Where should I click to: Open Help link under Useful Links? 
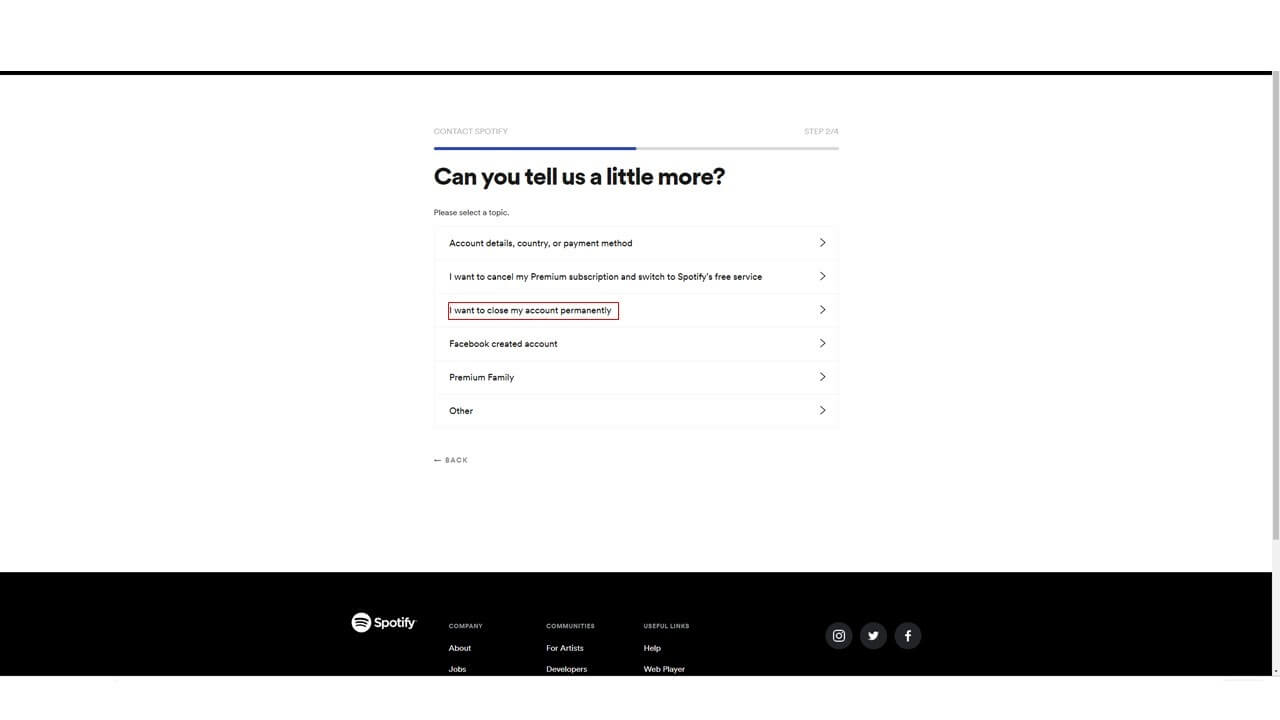pos(652,648)
